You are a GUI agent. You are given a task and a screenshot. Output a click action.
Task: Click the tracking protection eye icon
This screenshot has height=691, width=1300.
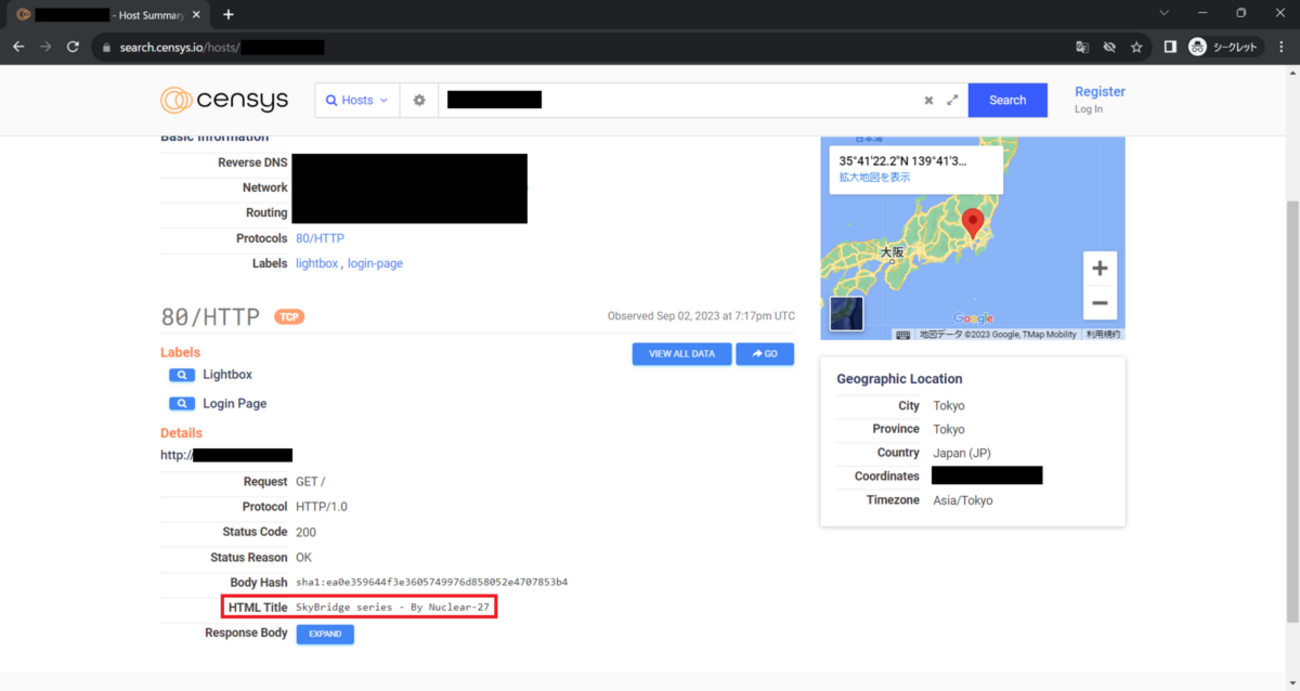[x=1109, y=47]
